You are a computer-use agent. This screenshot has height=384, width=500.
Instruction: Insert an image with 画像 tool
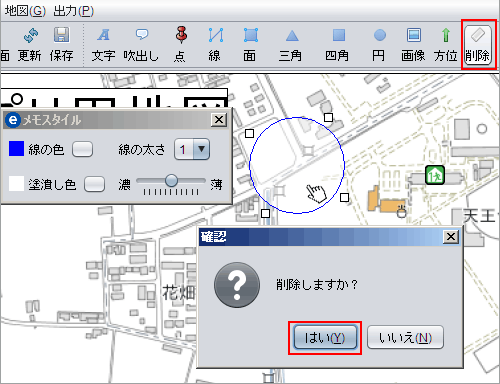(x=413, y=45)
